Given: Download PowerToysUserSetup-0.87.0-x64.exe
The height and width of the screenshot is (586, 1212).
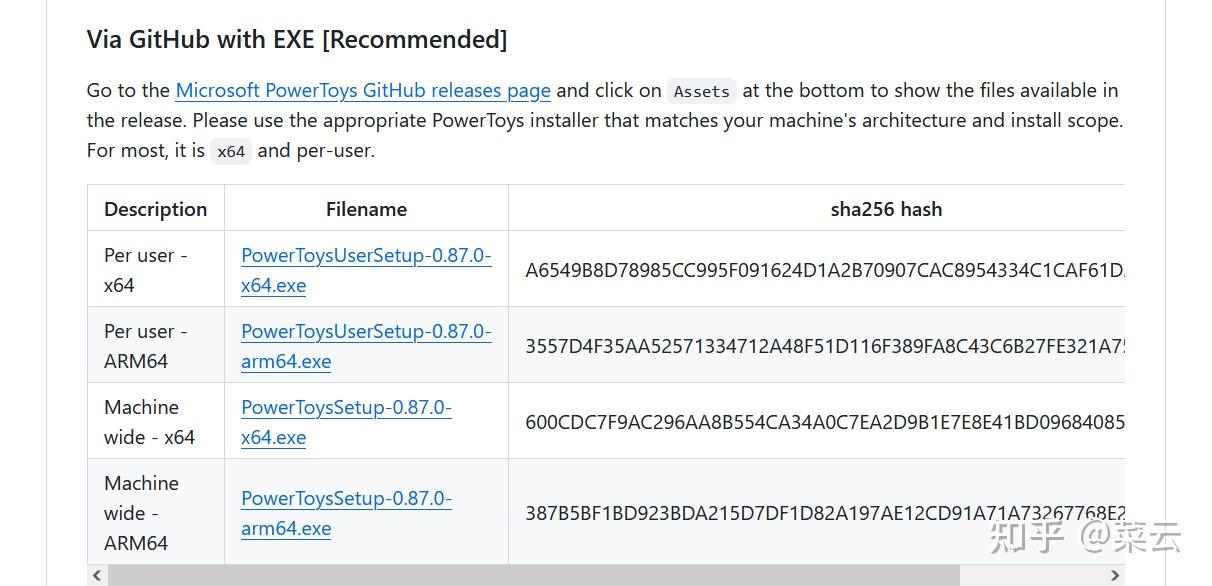Looking at the screenshot, I should click(366, 270).
